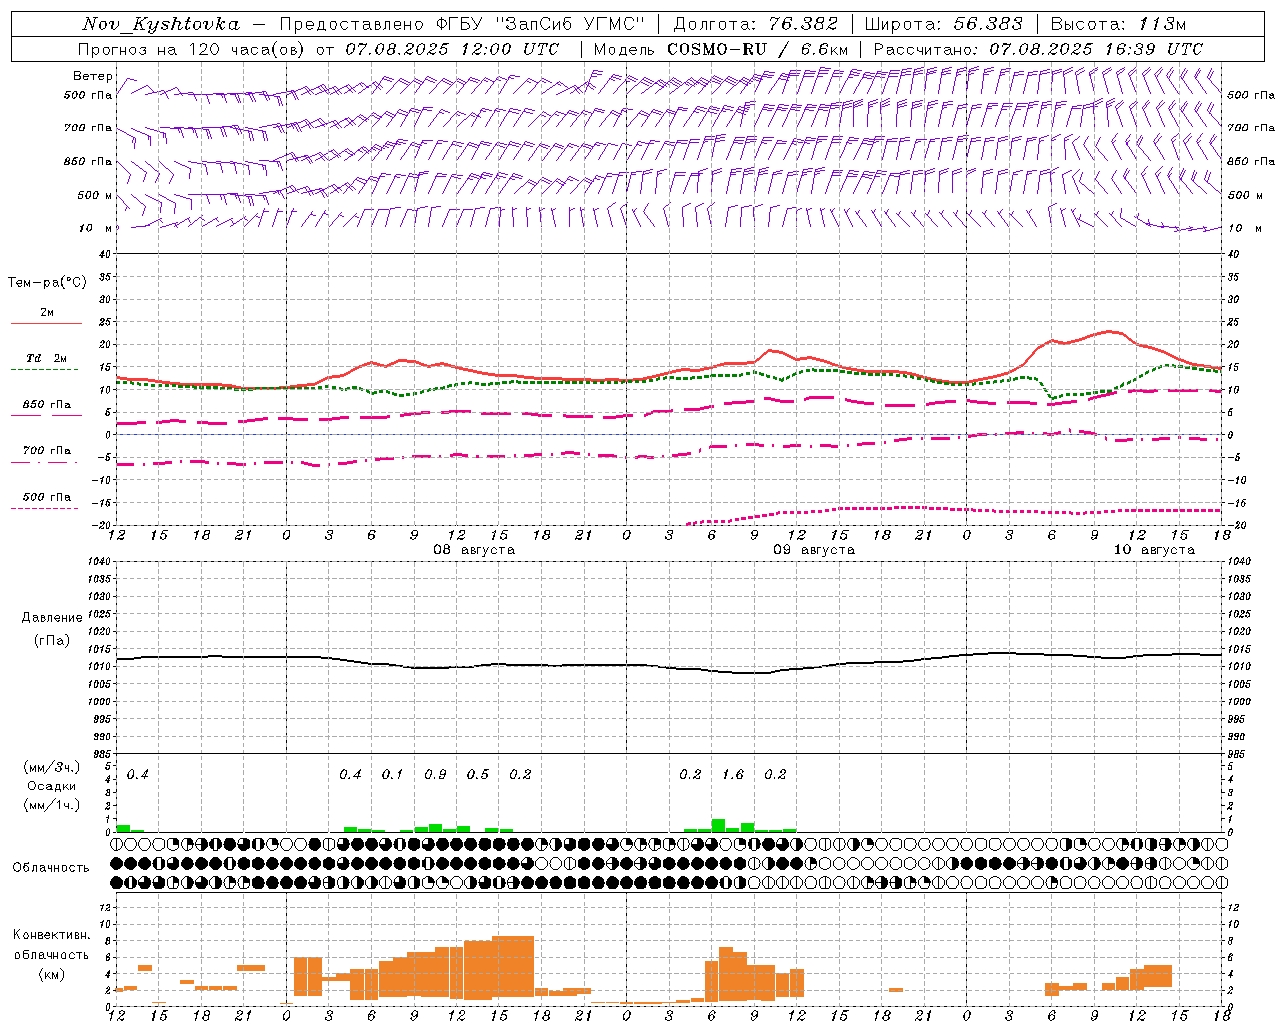The image size is (1280, 1024).
Task: Select the forecast start time 07.08.2025 12:00 UTC
Action: coord(452,49)
